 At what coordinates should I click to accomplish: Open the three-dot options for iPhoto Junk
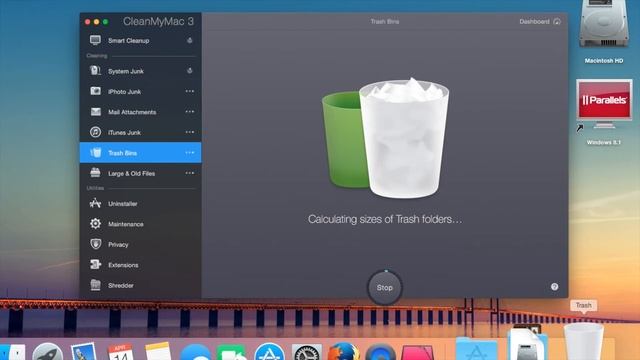pos(190,91)
